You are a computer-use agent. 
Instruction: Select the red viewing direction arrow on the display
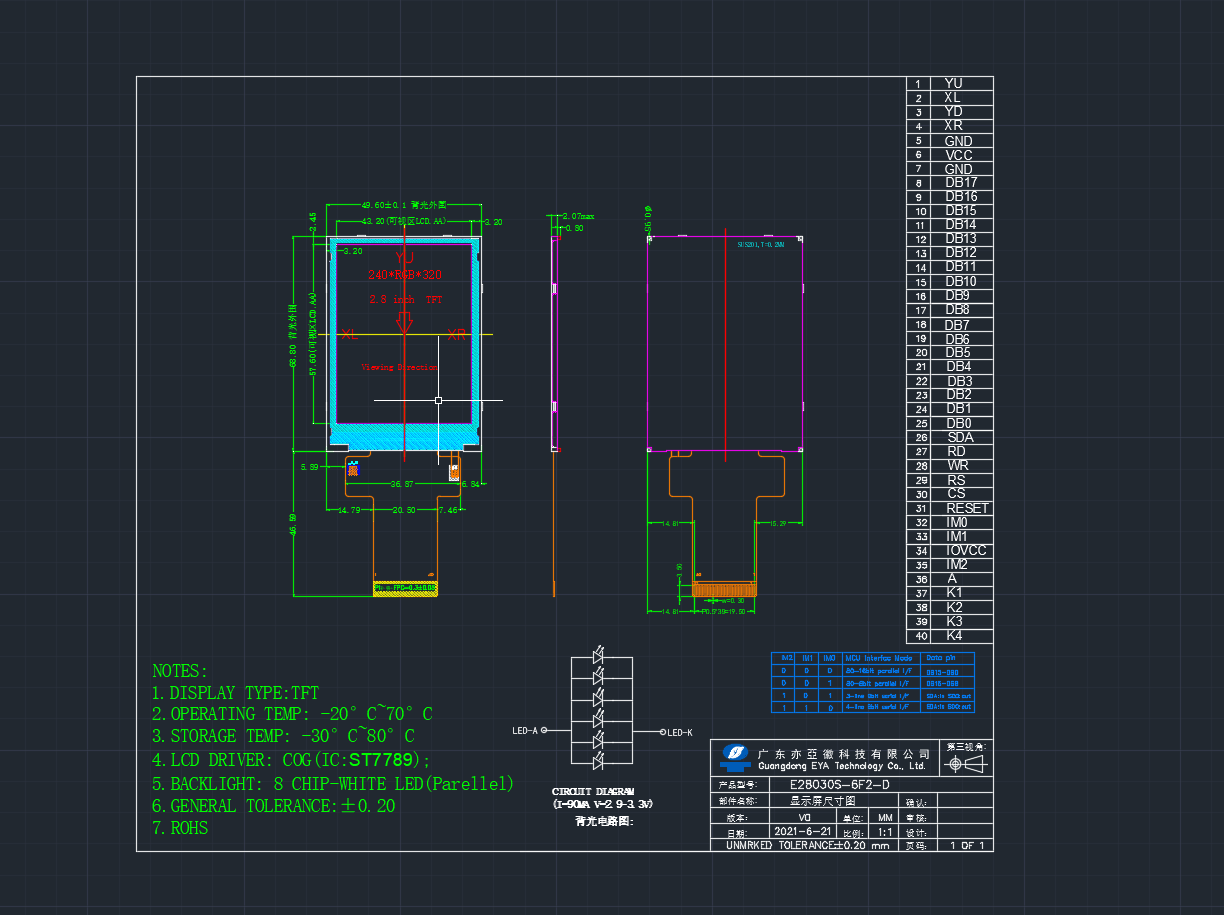pyautogui.click(x=404, y=323)
